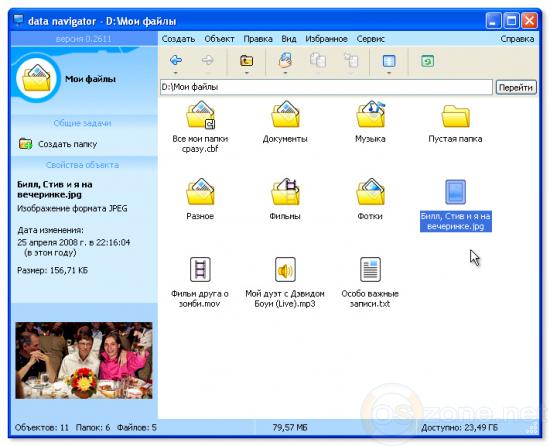Click the Свойства объекта section header

83,165
